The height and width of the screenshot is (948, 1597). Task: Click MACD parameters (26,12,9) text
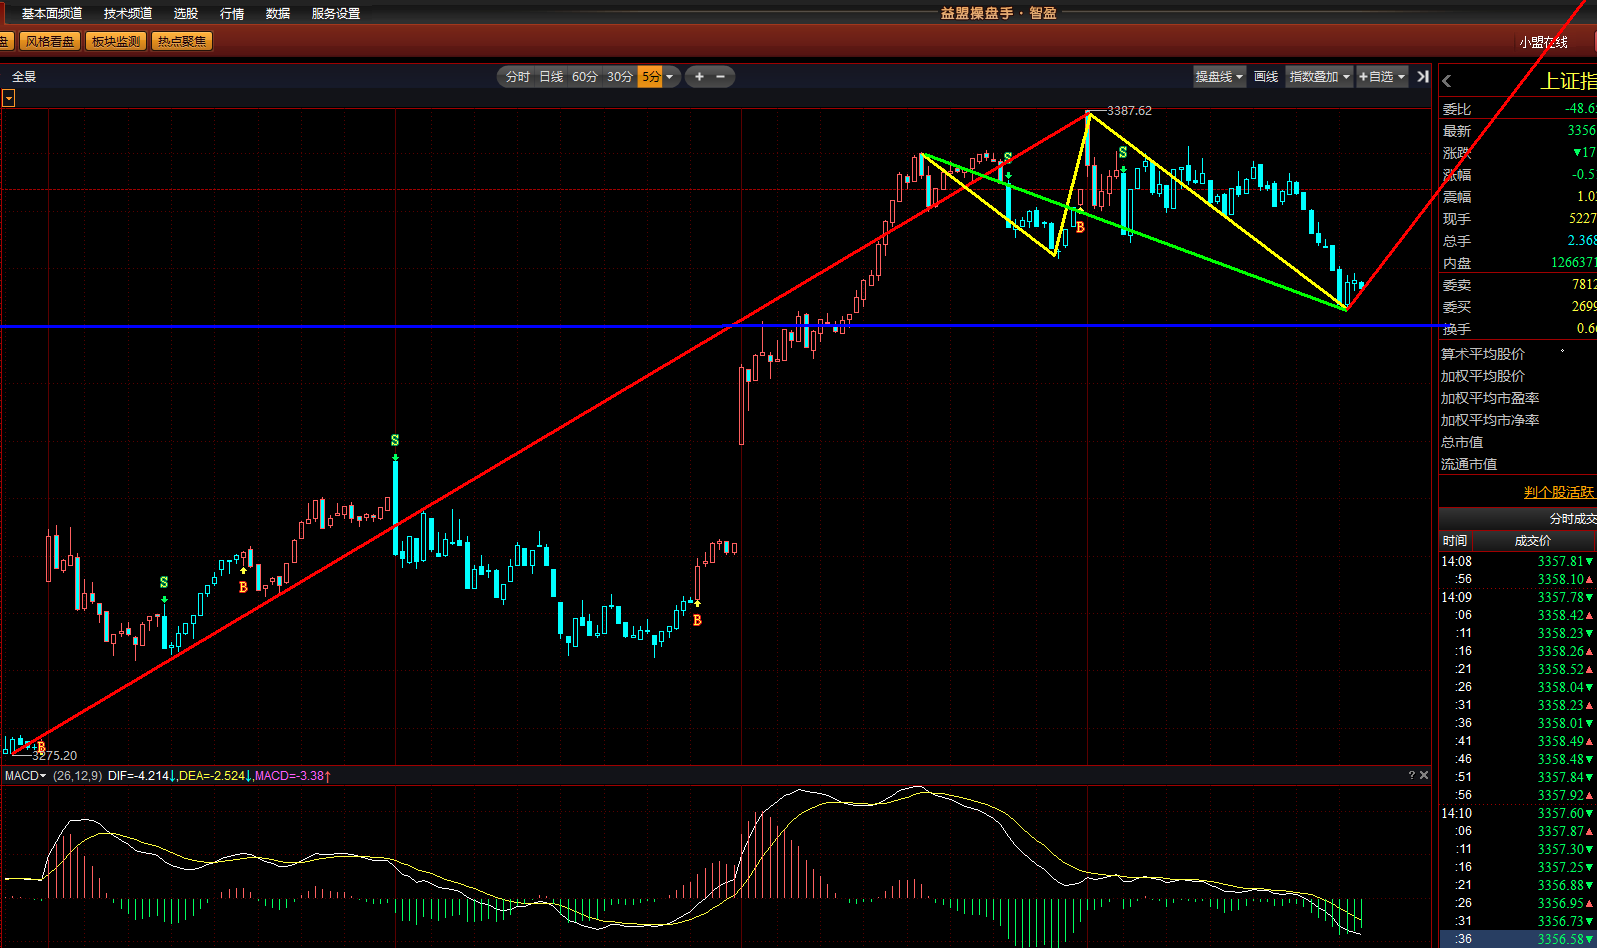point(77,775)
